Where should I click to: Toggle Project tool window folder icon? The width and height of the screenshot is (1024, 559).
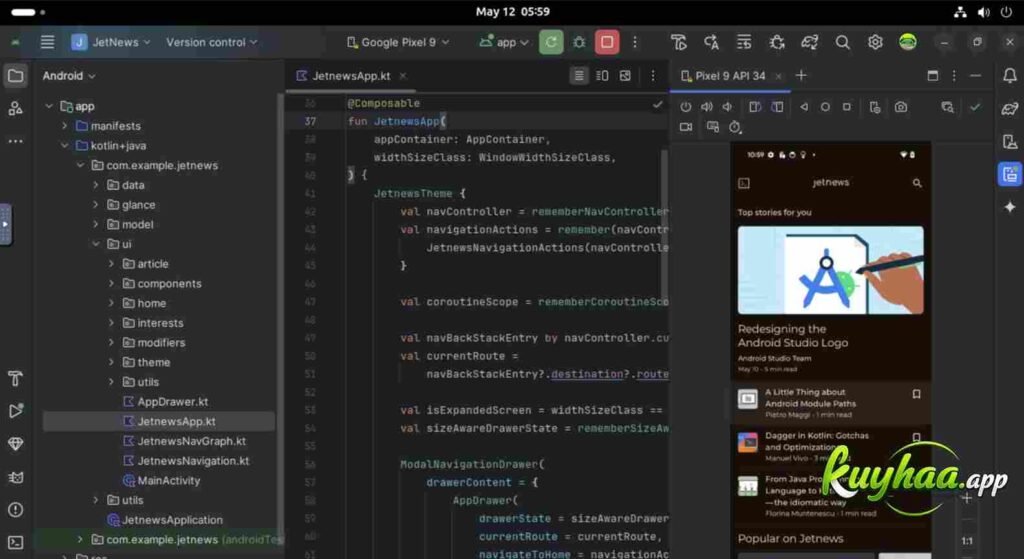[x=15, y=76]
